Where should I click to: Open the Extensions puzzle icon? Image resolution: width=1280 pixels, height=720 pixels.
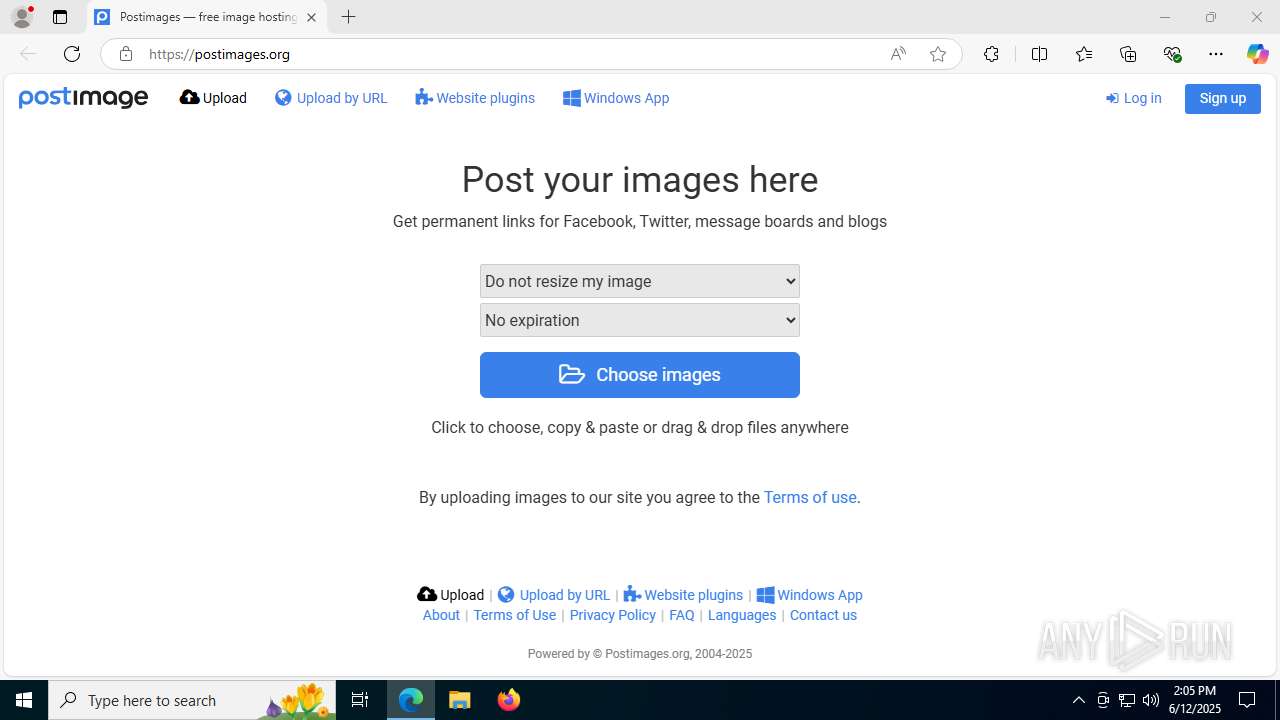(991, 54)
